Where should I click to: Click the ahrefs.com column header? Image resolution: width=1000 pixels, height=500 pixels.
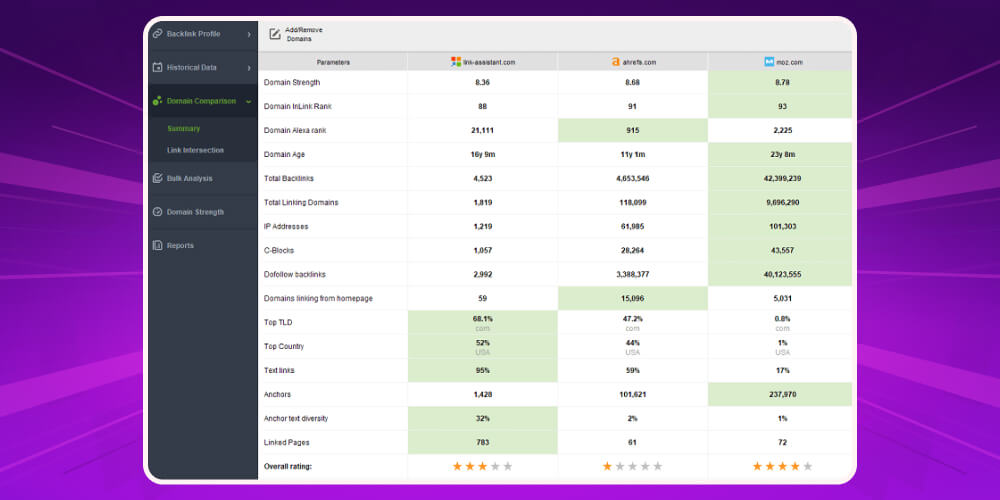point(633,62)
